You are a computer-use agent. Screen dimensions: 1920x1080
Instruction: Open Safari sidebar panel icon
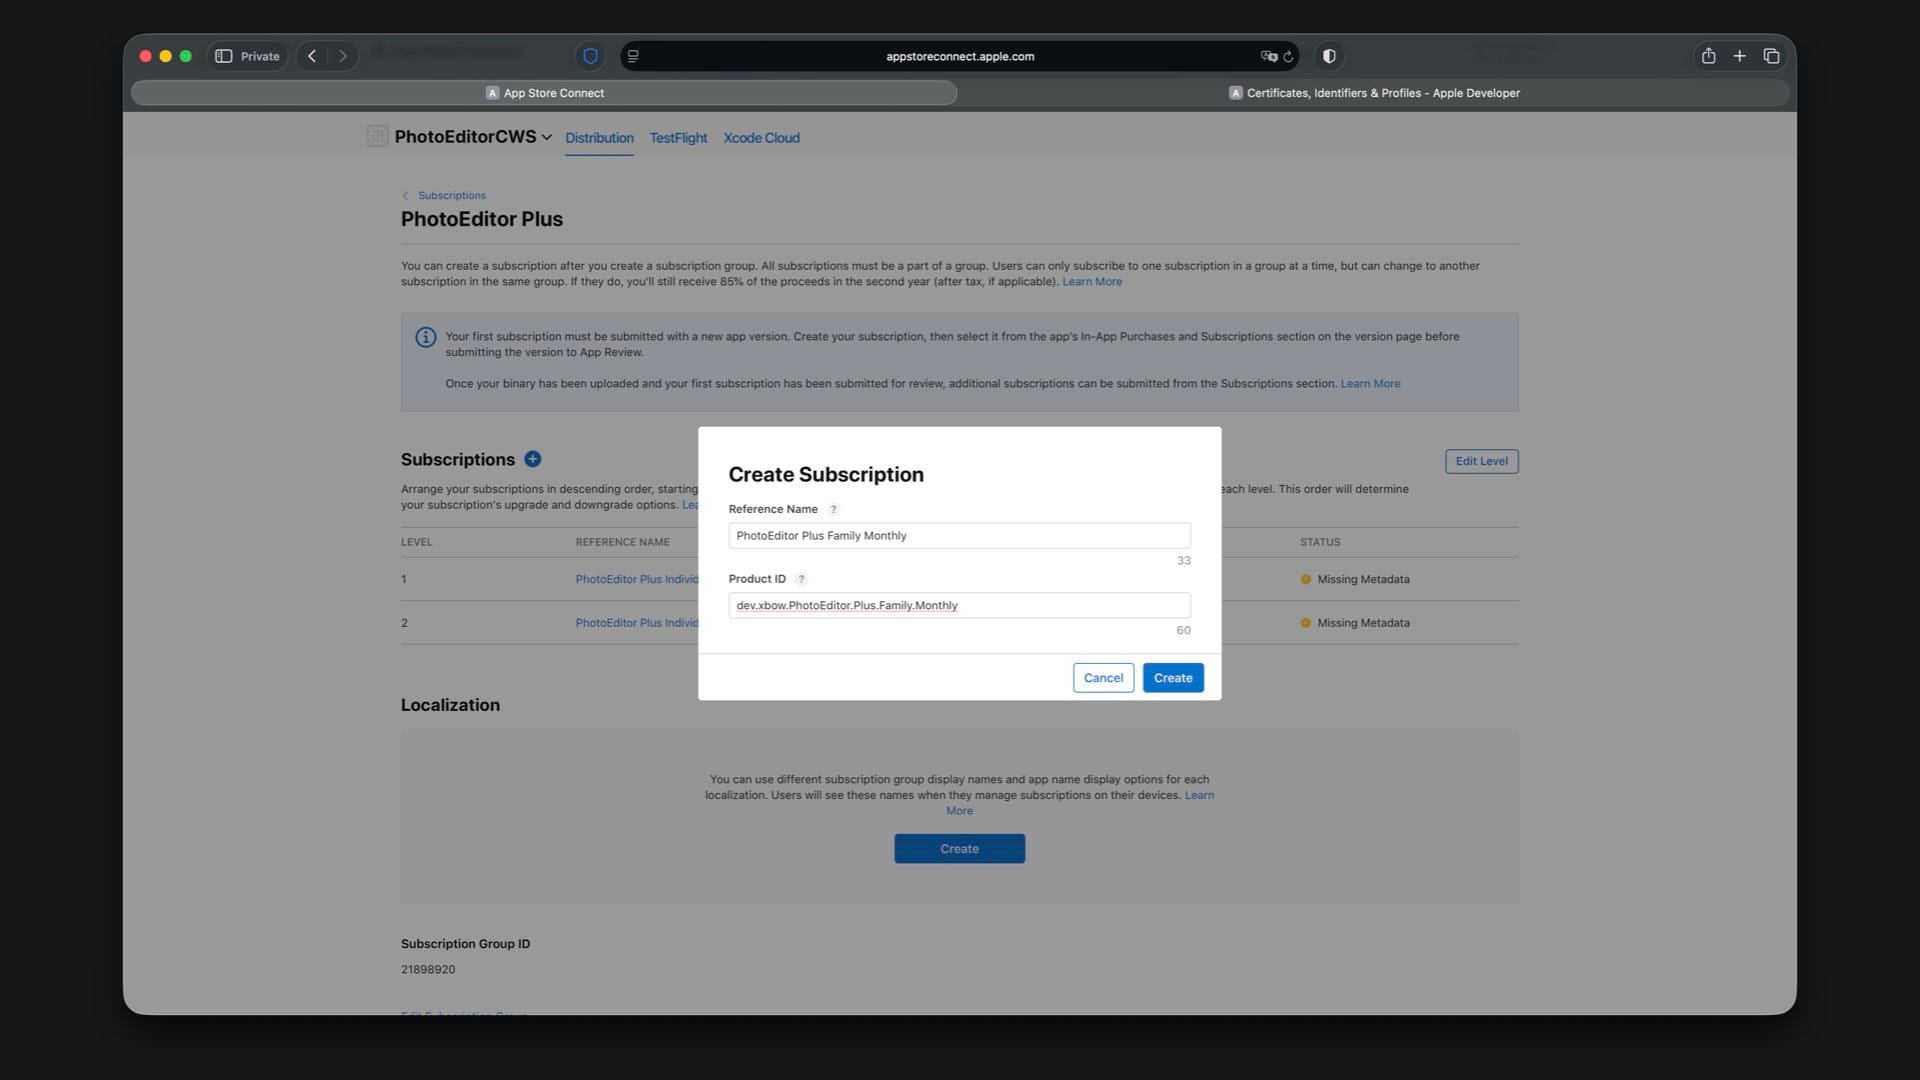pyautogui.click(x=224, y=56)
